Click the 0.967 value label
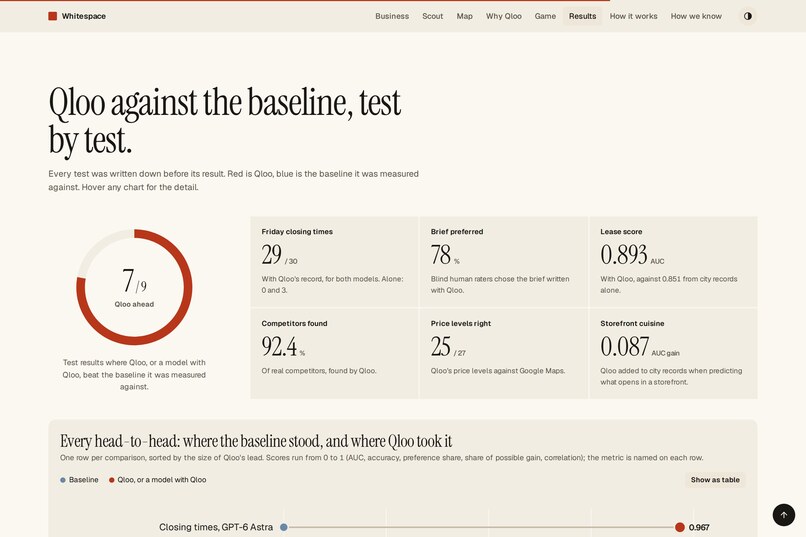The height and width of the screenshot is (537, 806). pos(699,527)
